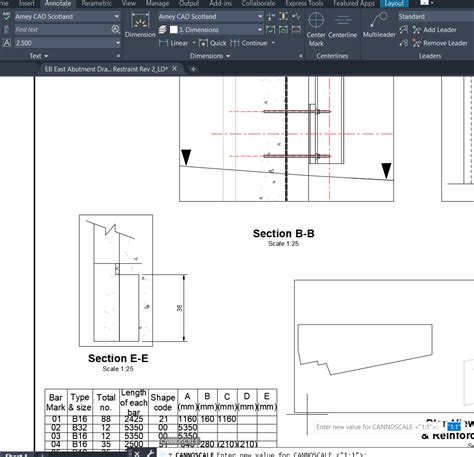Expand the Text panel flyout
The height and width of the screenshot is (457, 474).
tap(39, 56)
